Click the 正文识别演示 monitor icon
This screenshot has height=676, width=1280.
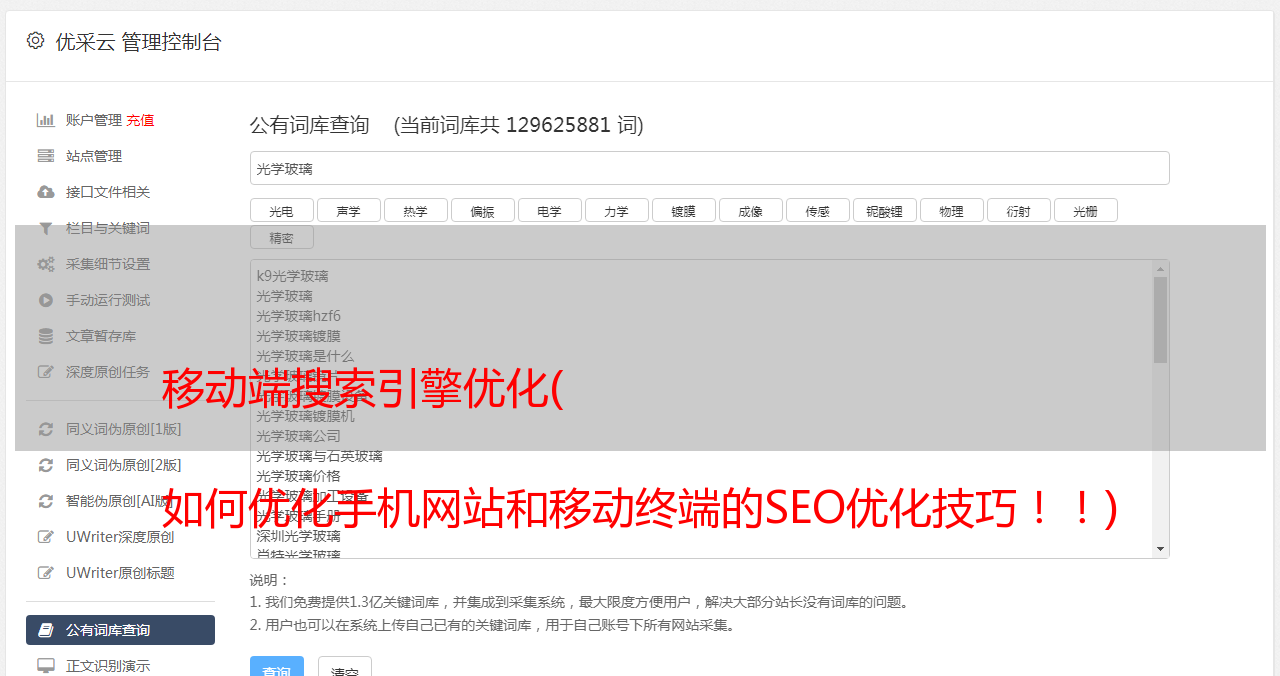coord(45,666)
